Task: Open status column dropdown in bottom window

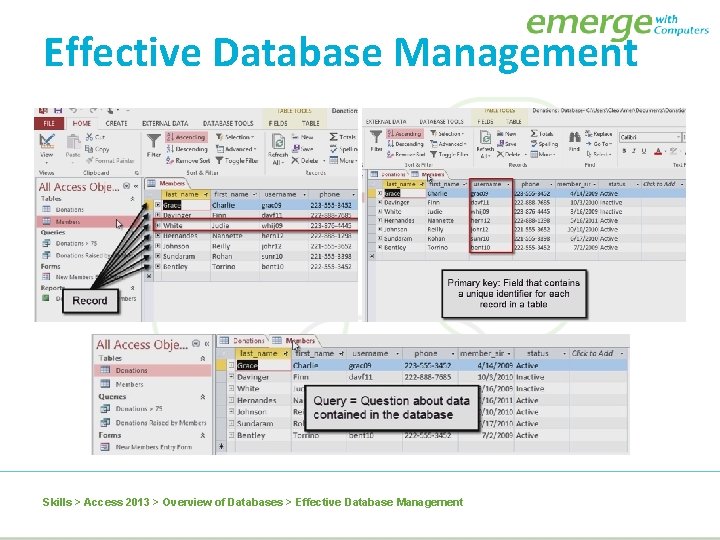Action: 564,354
